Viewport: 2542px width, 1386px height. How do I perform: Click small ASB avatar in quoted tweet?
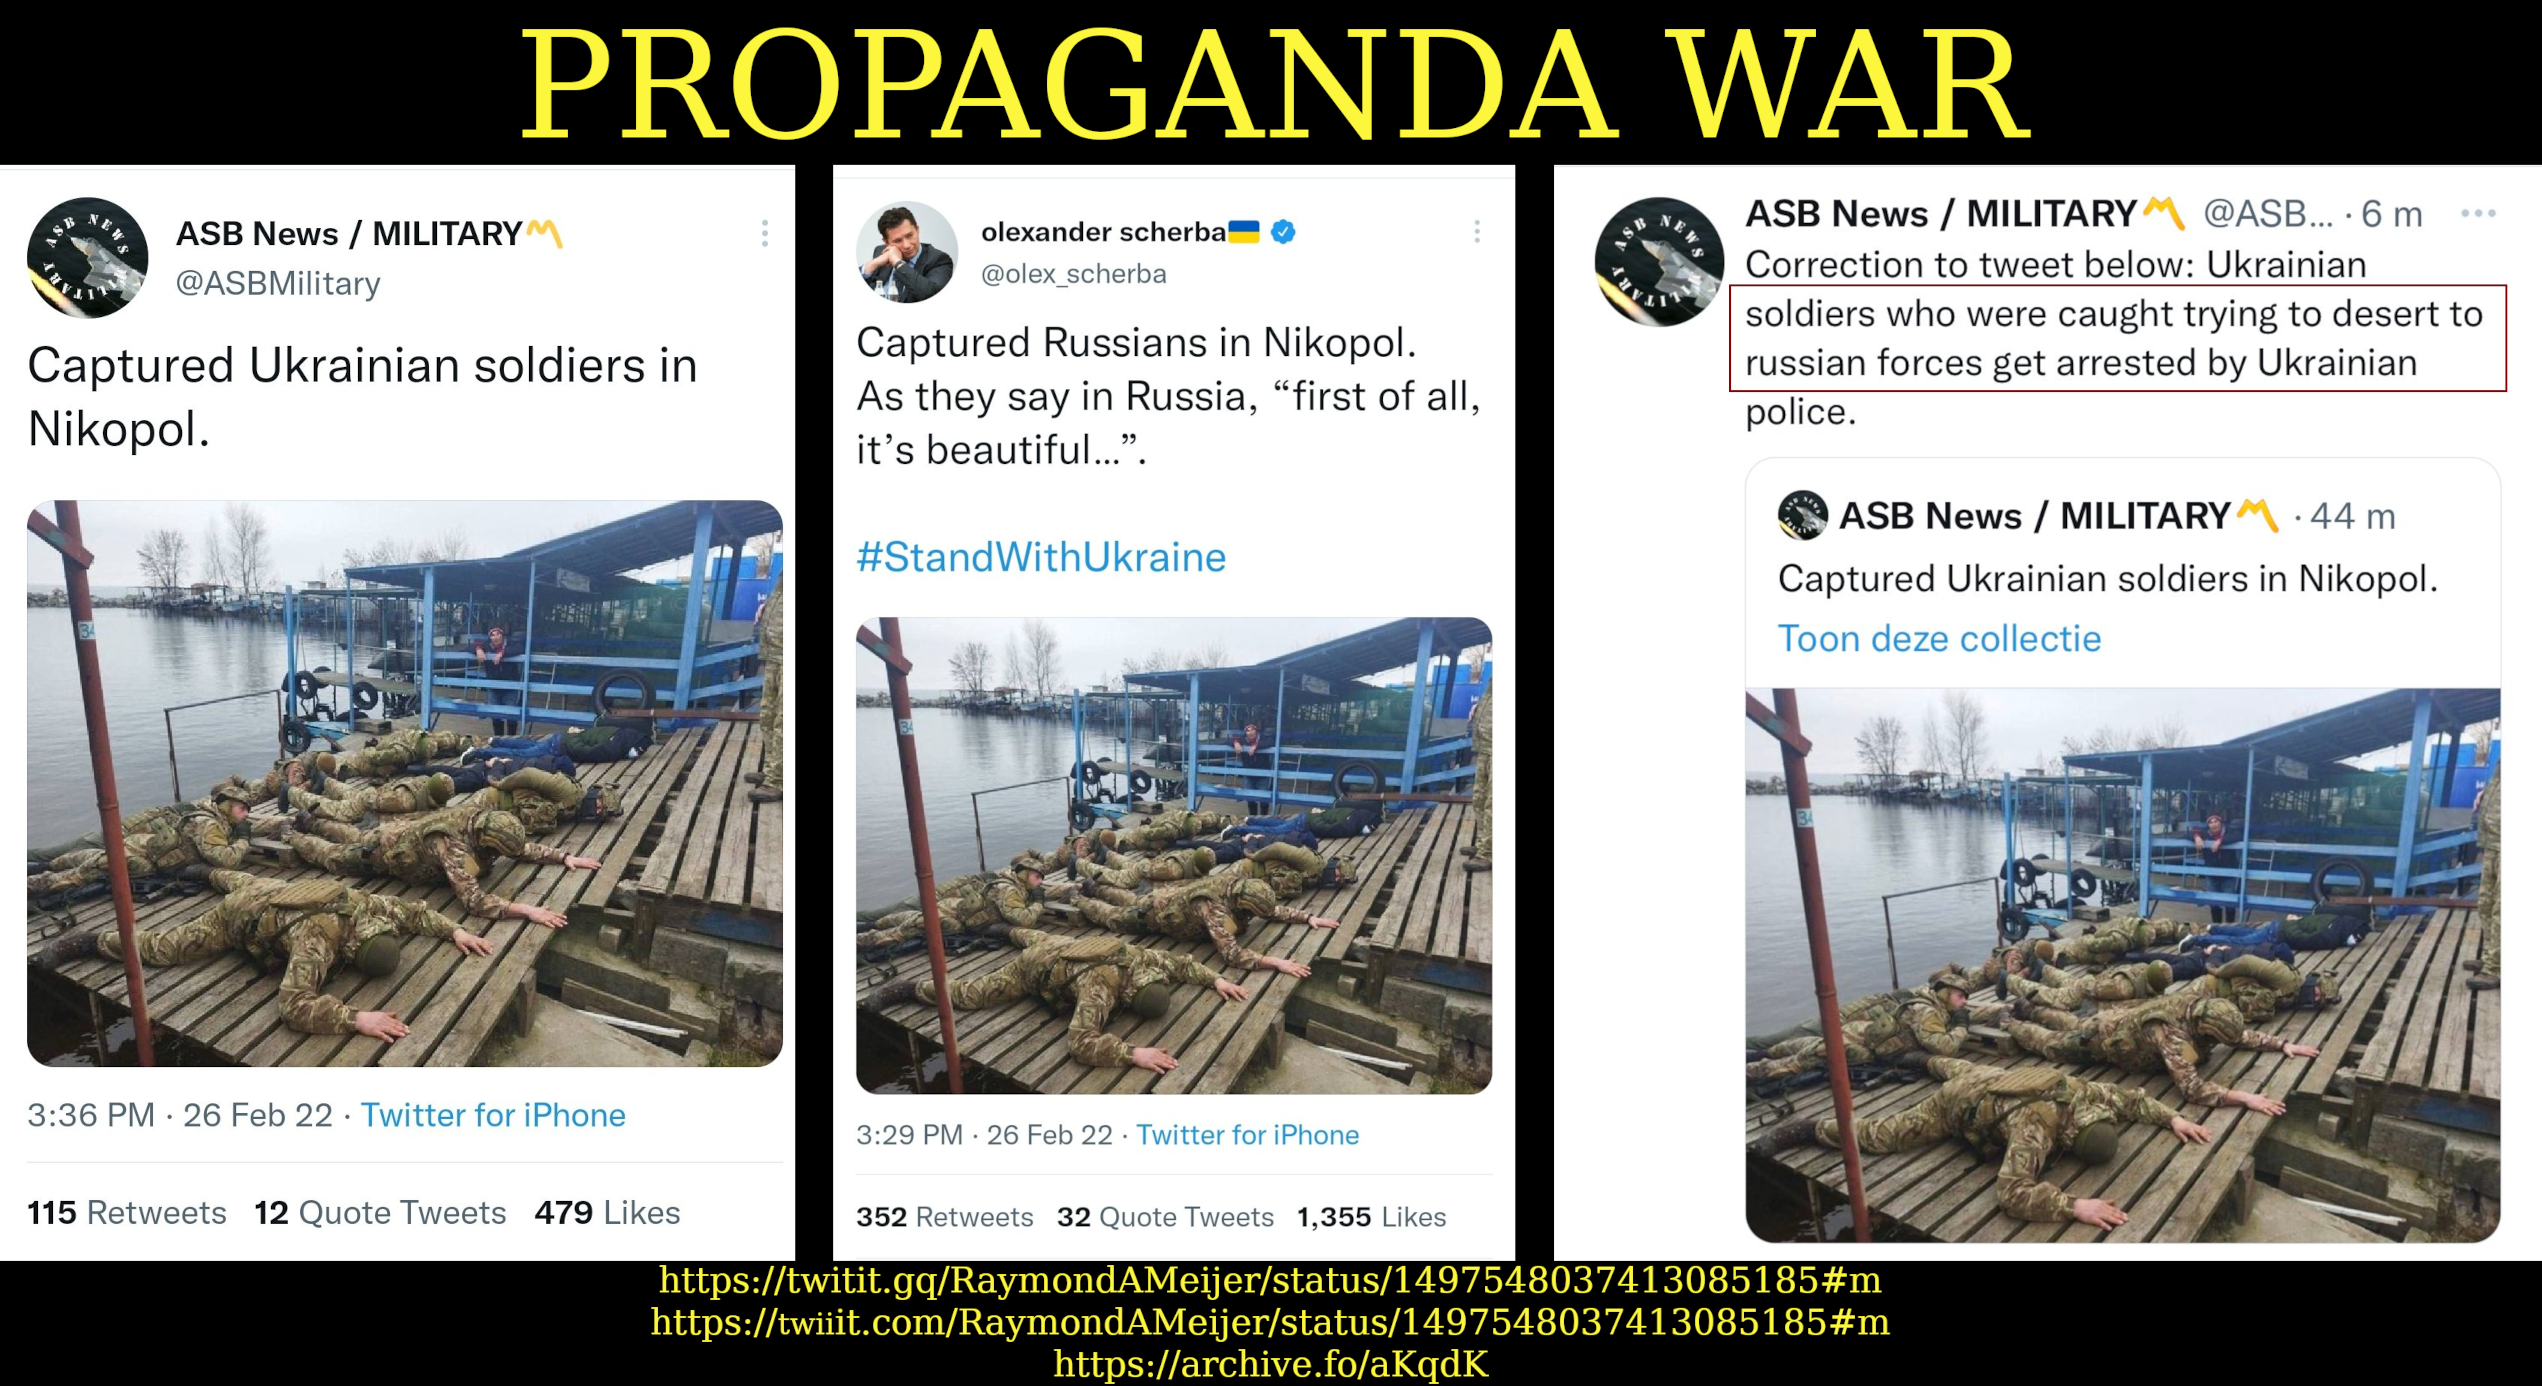1802,515
